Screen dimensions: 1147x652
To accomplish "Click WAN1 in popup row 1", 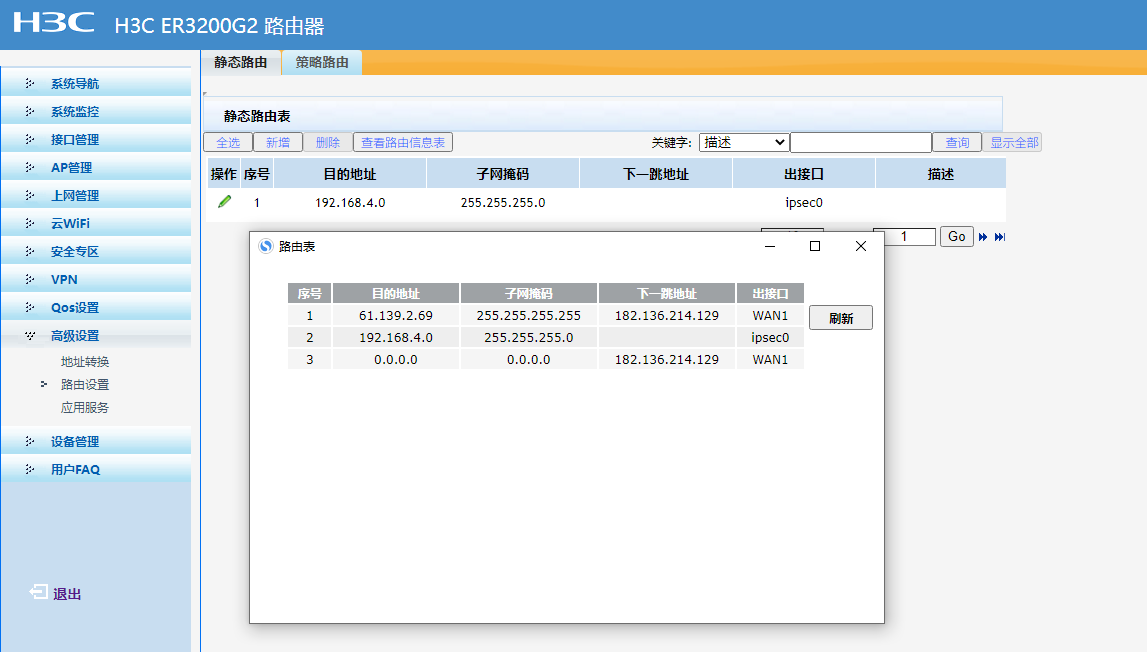I will [x=770, y=315].
